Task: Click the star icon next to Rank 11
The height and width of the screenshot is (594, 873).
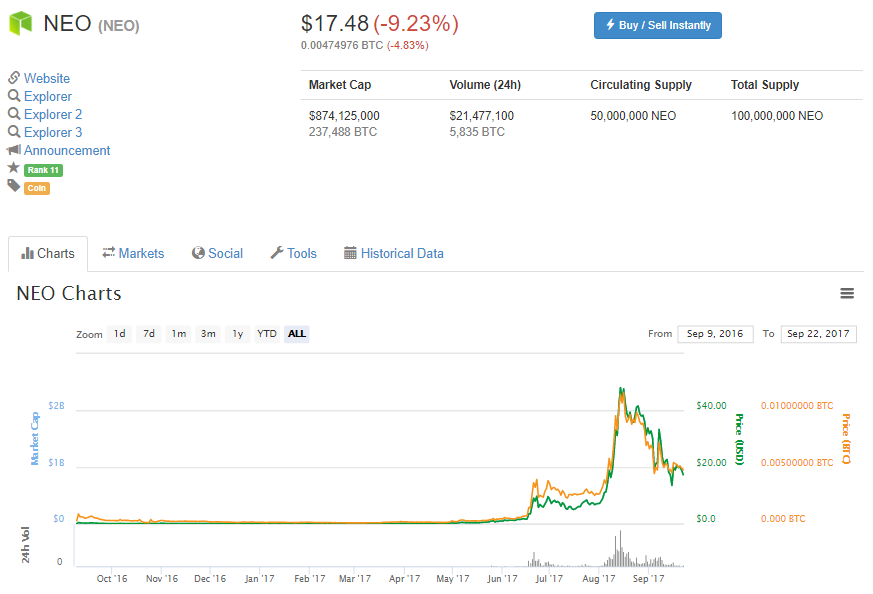Action: tap(14, 168)
